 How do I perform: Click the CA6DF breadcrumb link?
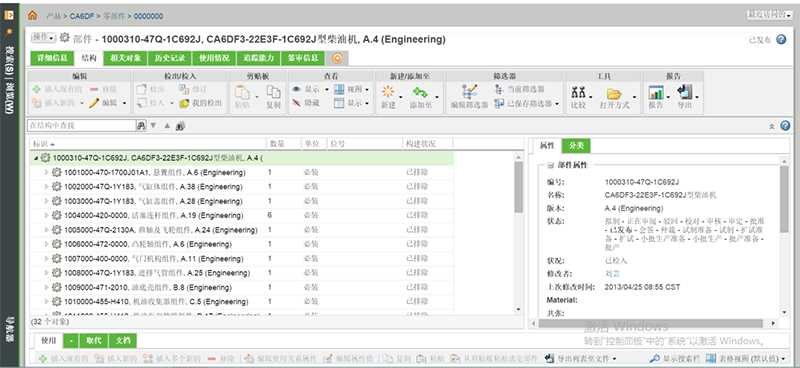81,16
